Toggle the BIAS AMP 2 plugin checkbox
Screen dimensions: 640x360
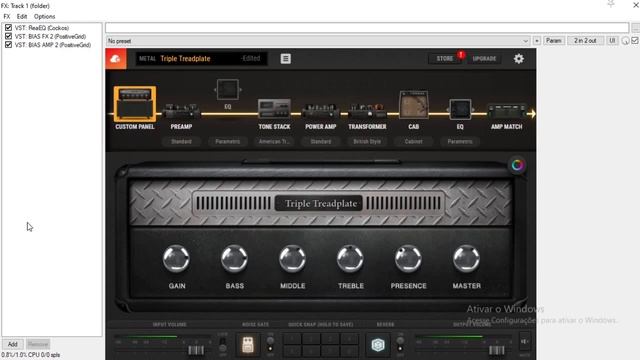[x=8, y=45]
